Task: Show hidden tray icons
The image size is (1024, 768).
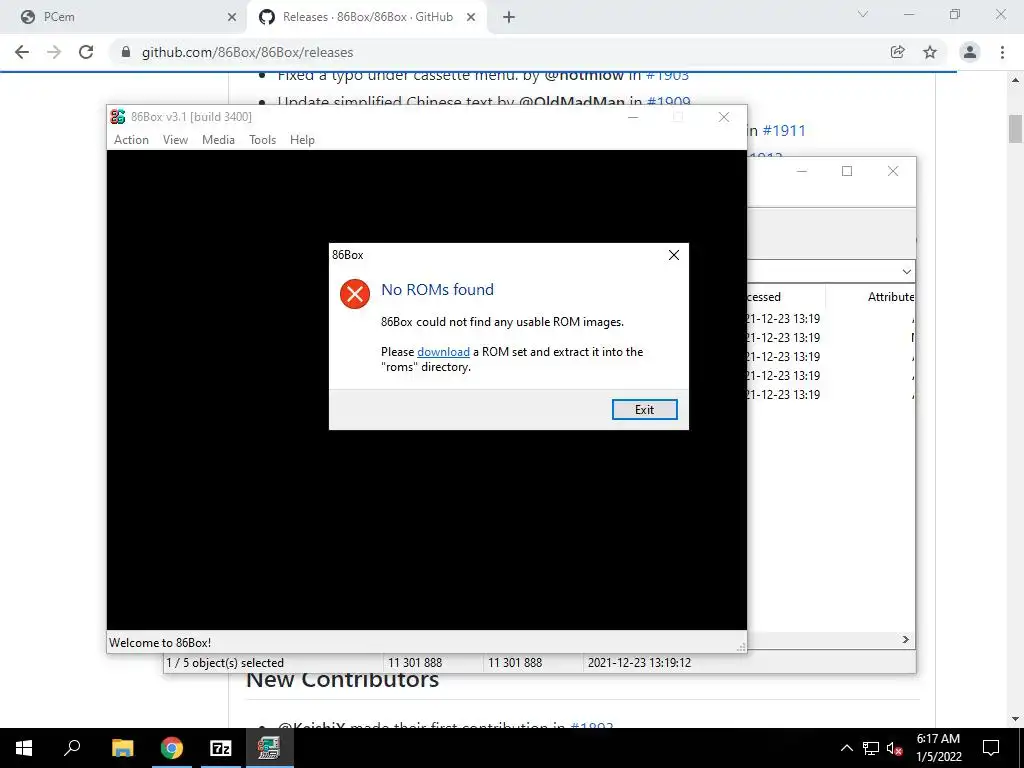Action: coord(846,748)
